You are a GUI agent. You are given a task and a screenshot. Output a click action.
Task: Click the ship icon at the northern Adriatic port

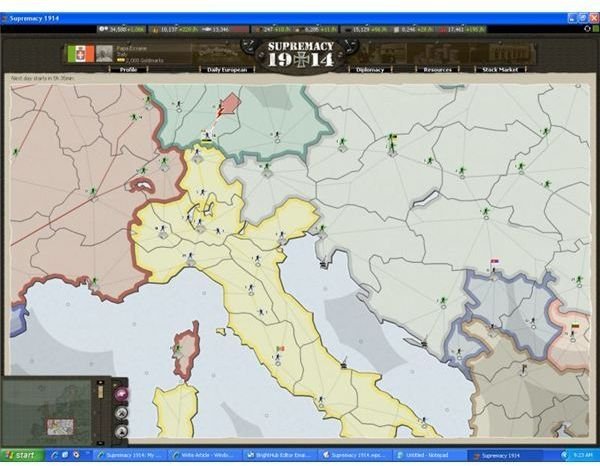pos(324,264)
